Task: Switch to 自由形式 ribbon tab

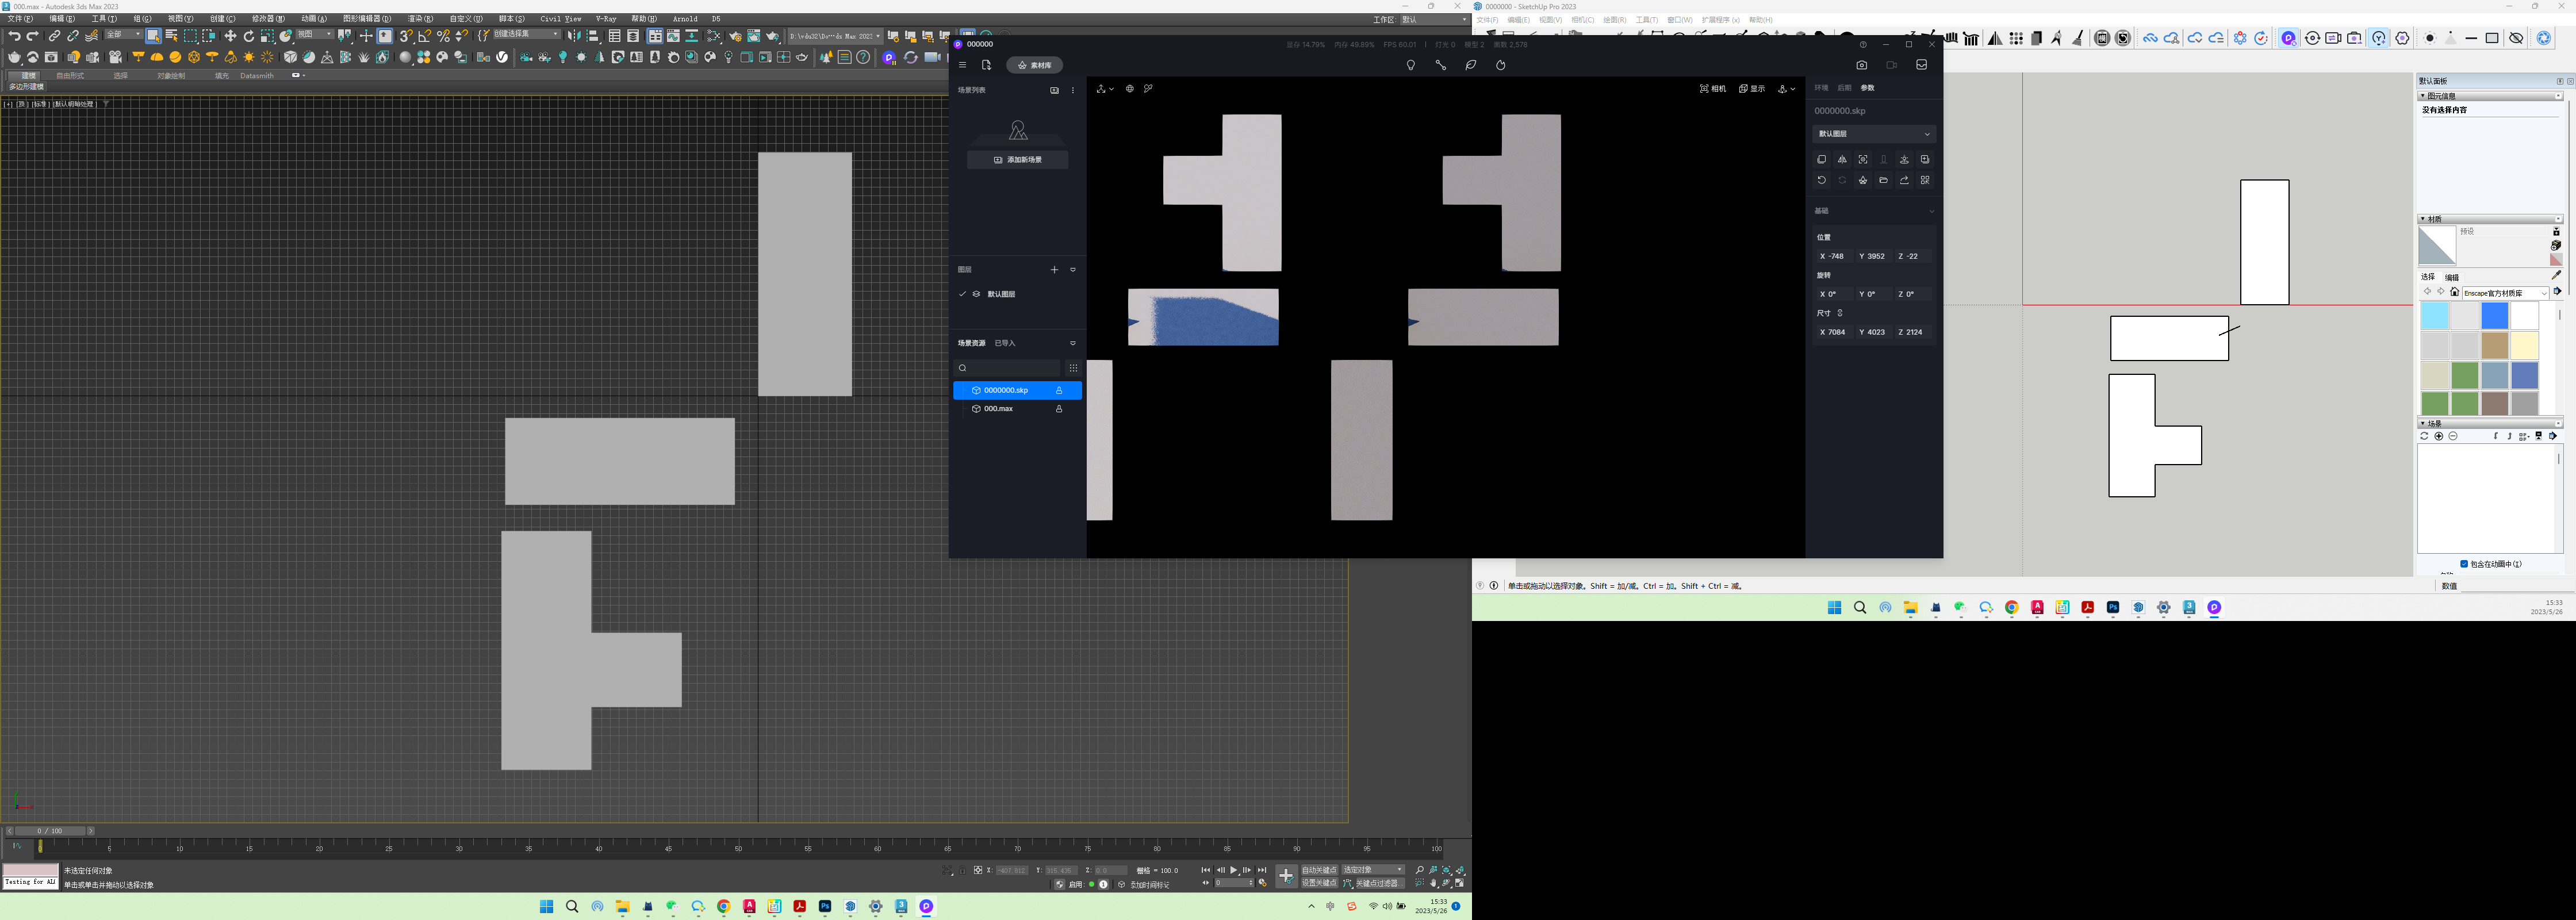Action: (x=70, y=75)
